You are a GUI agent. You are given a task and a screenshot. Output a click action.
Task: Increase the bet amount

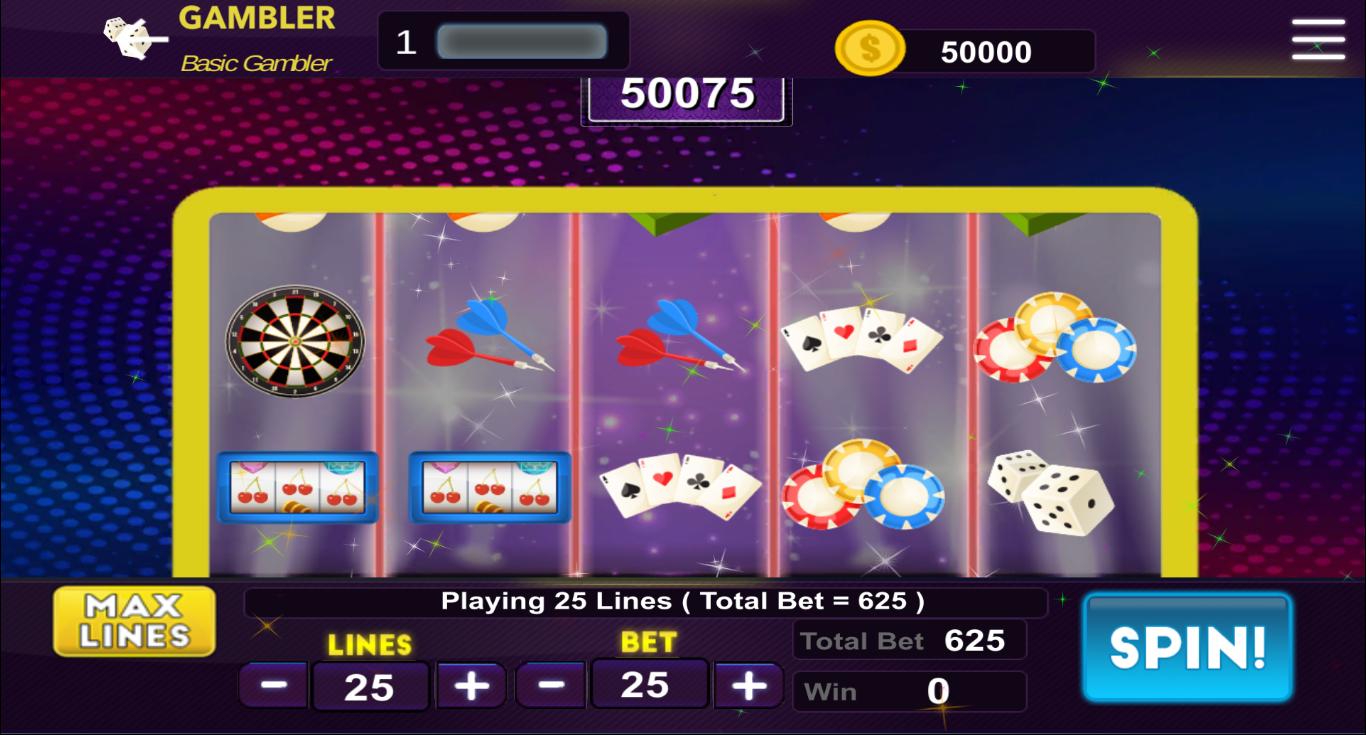749,685
